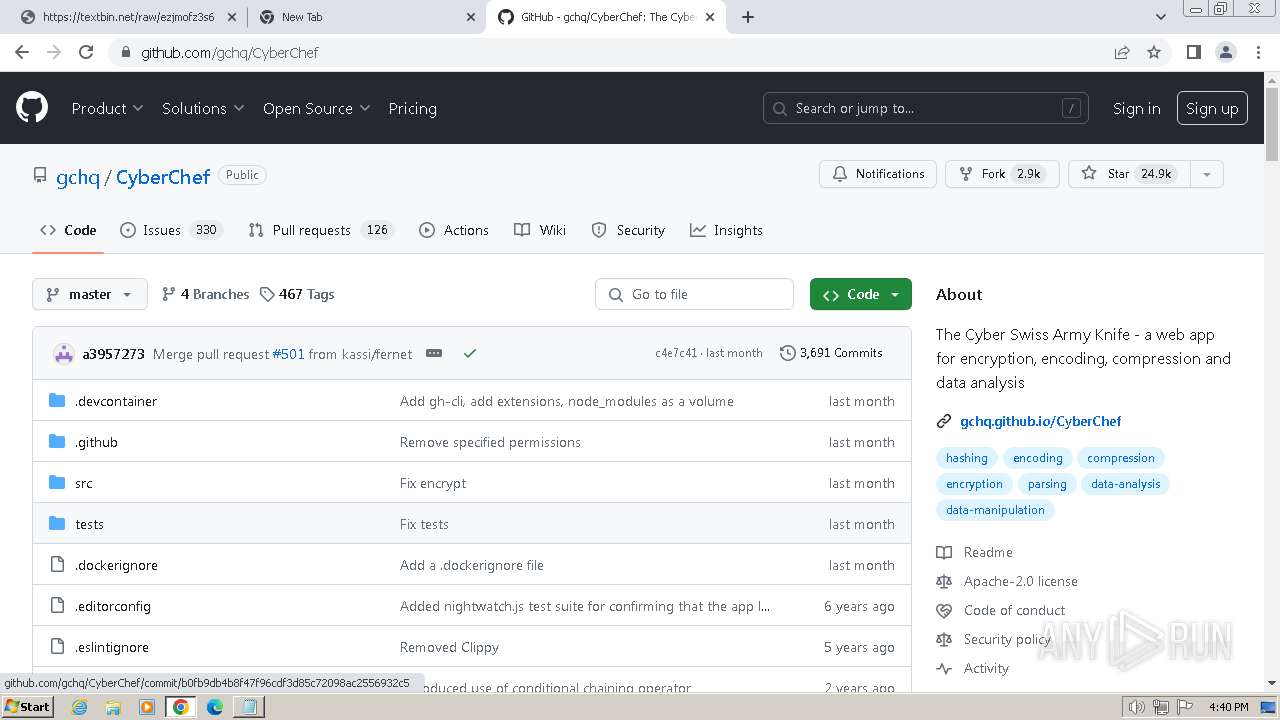Open a new browser tab with plus icon
Viewport: 1280px width, 720px height.
tap(748, 17)
